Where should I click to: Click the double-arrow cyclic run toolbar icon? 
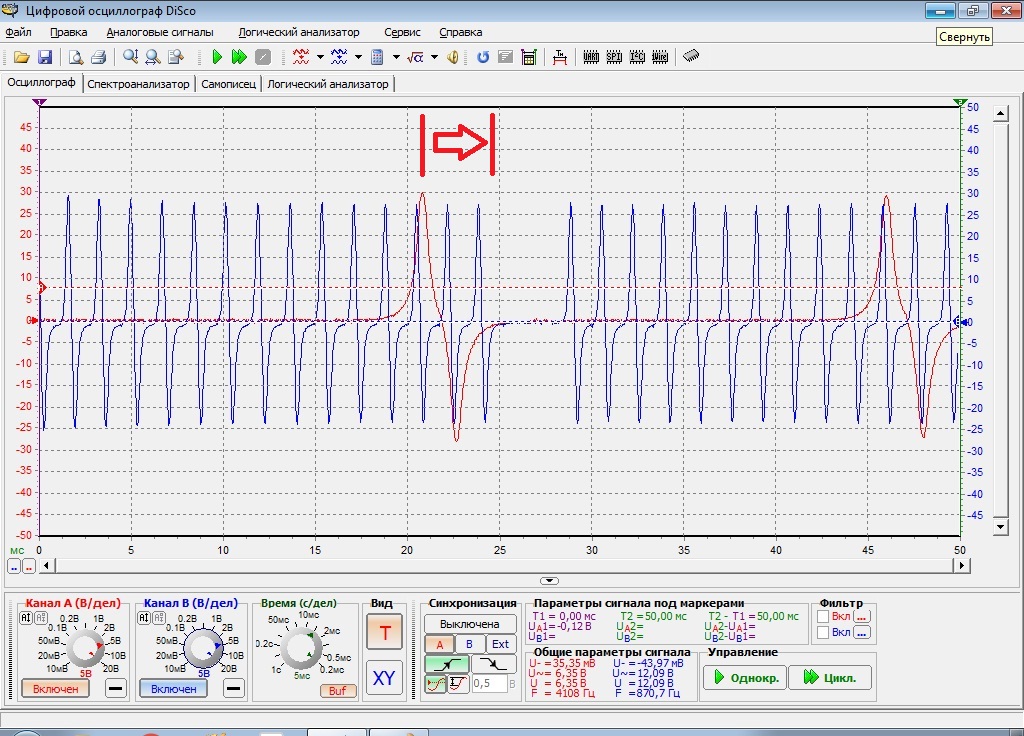239,57
